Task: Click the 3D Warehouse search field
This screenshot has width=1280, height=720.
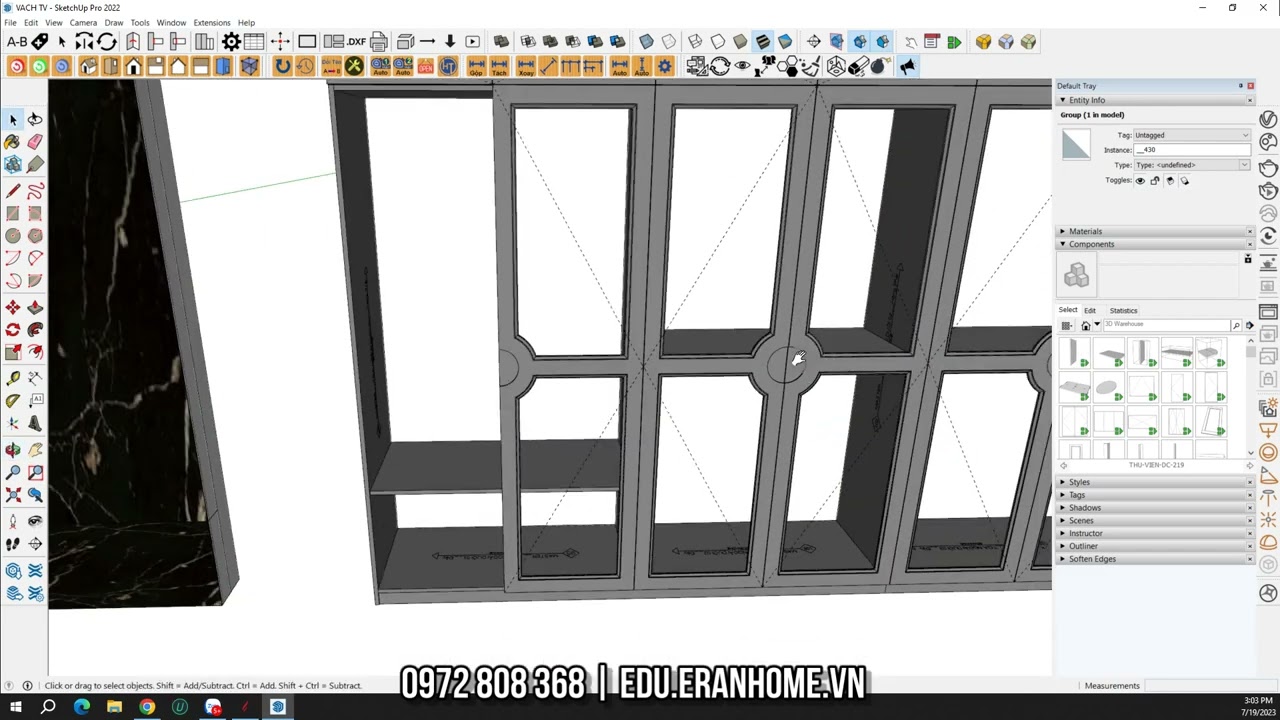Action: (x=1165, y=325)
